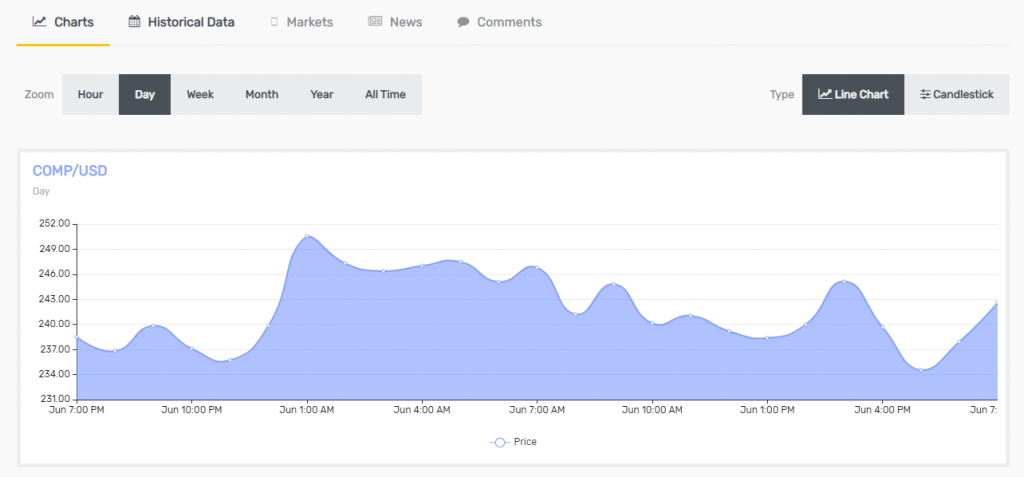The width and height of the screenshot is (1024, 477).
Task: Click the peak data point near Jun 1:00 AM
Action: tap(307, 236)
